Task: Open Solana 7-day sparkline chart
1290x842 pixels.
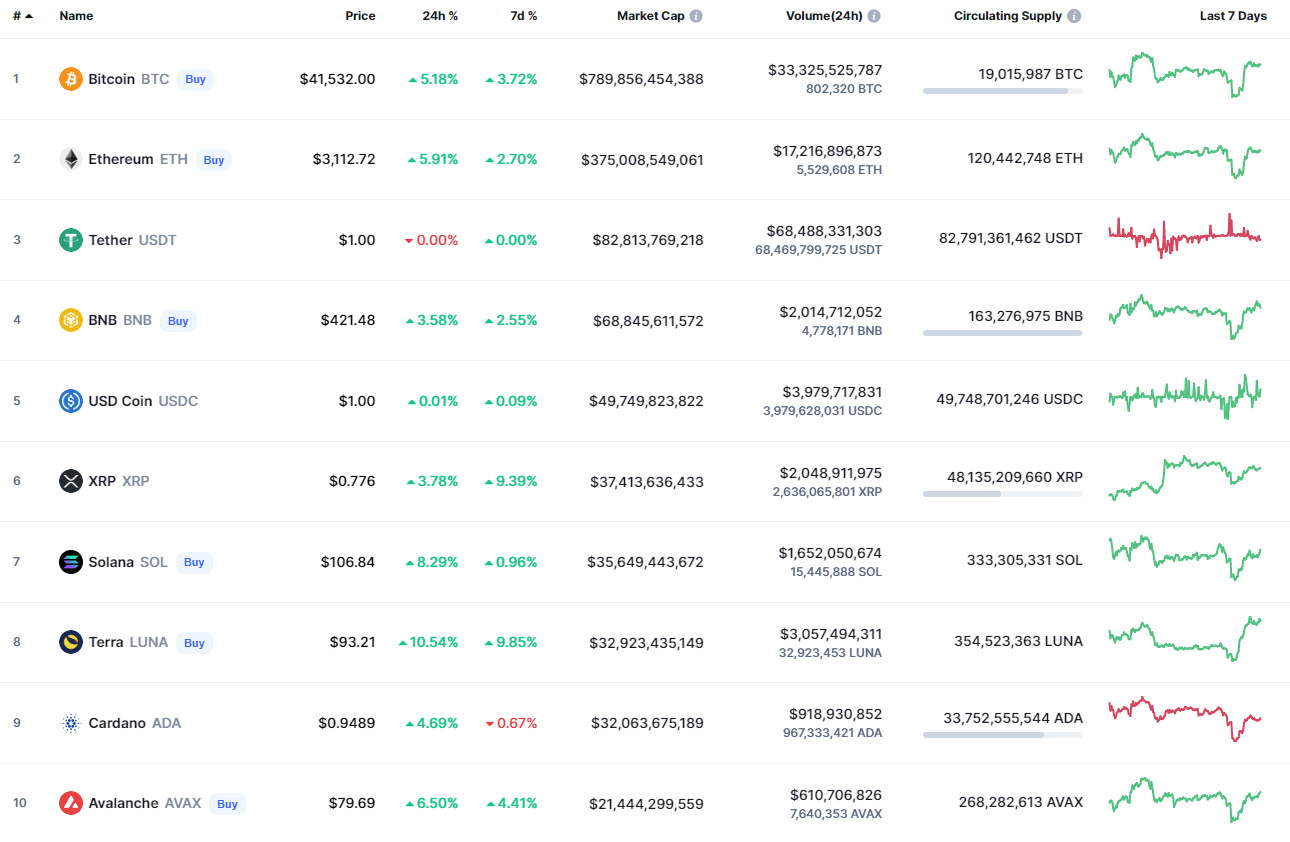Action: click(1185, 558)
